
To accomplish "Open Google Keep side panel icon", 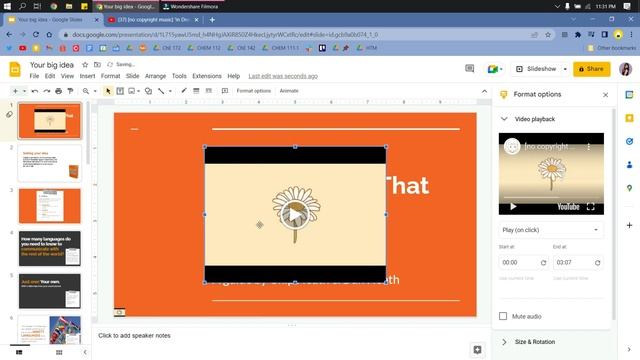I will click(629, 118).
